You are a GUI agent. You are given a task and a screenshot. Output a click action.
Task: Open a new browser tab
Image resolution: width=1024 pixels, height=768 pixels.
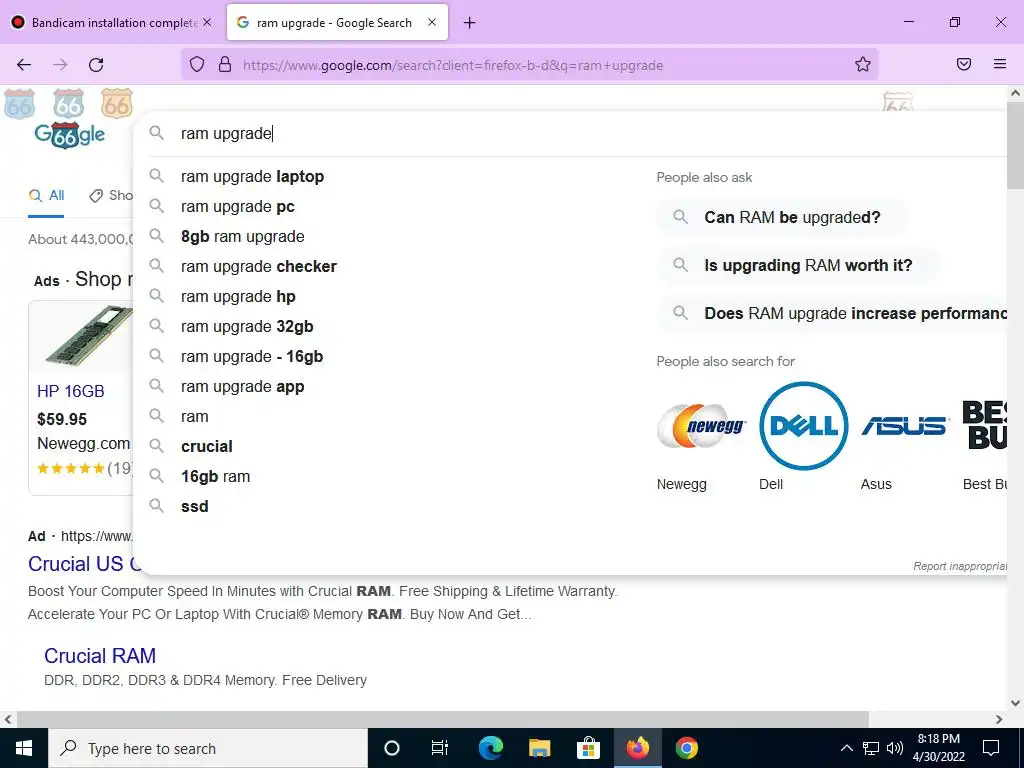pyautogui.click(x=469, y=23)
